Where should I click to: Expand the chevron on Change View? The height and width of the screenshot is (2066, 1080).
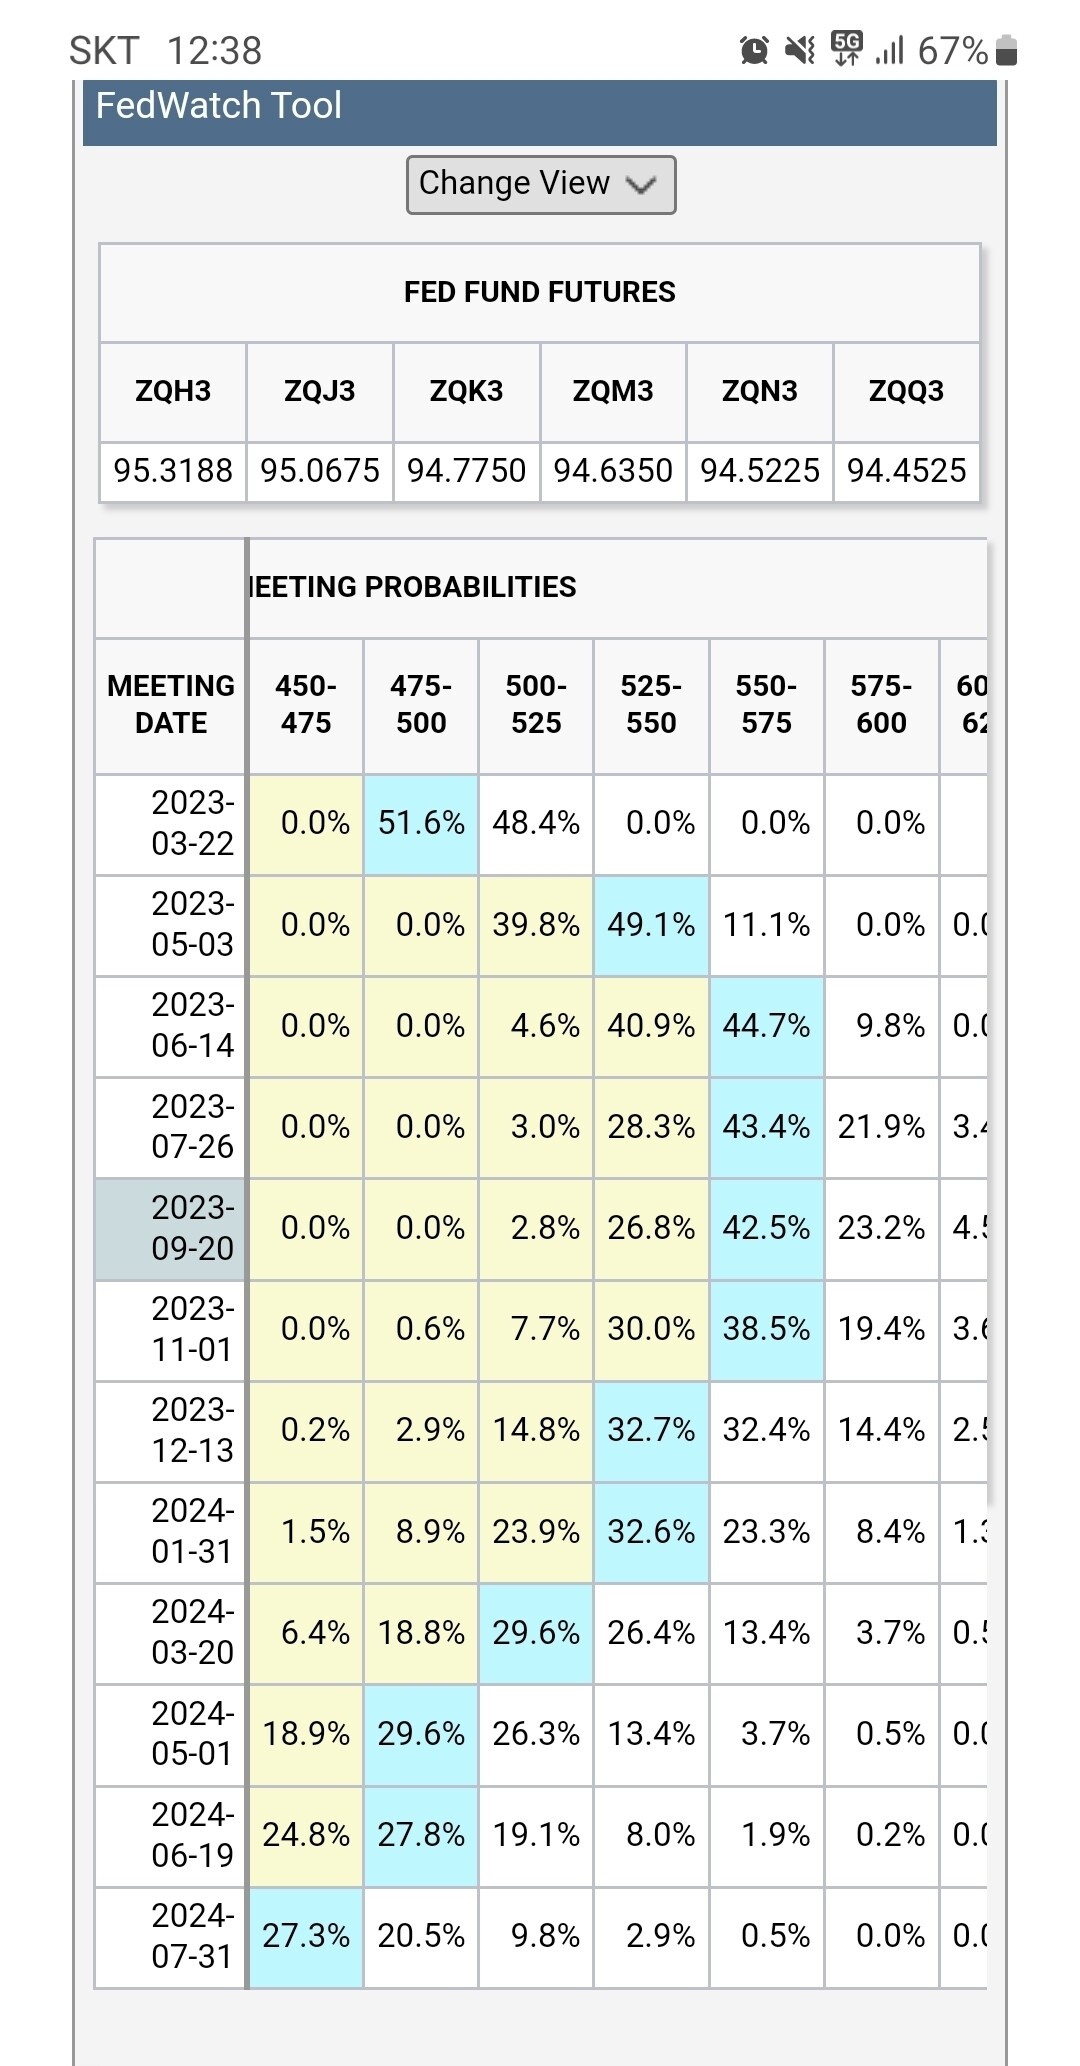pos(642,184)
